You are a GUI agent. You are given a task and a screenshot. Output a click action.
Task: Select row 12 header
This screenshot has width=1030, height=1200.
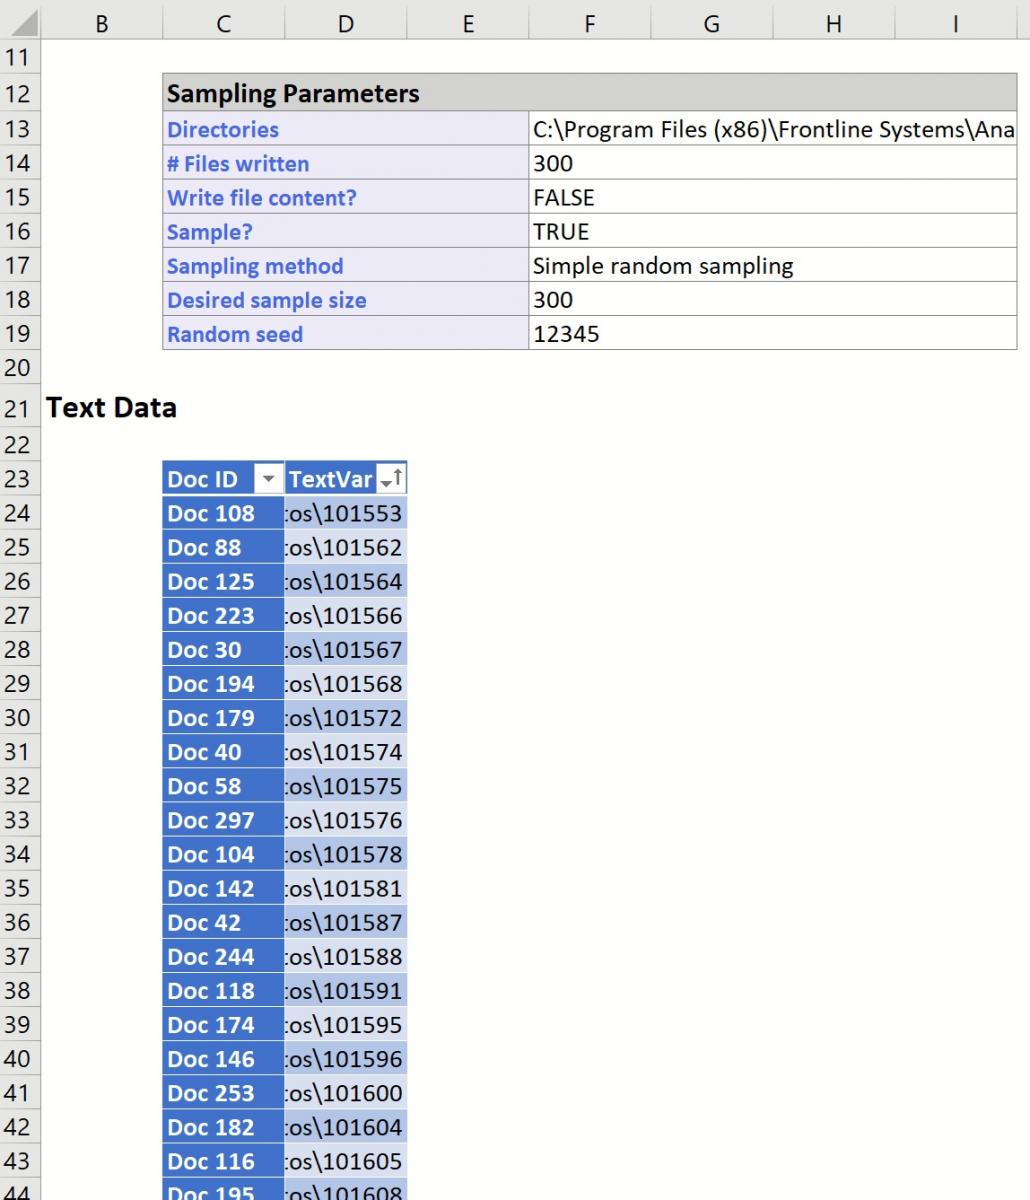click(x=18, y=94)
